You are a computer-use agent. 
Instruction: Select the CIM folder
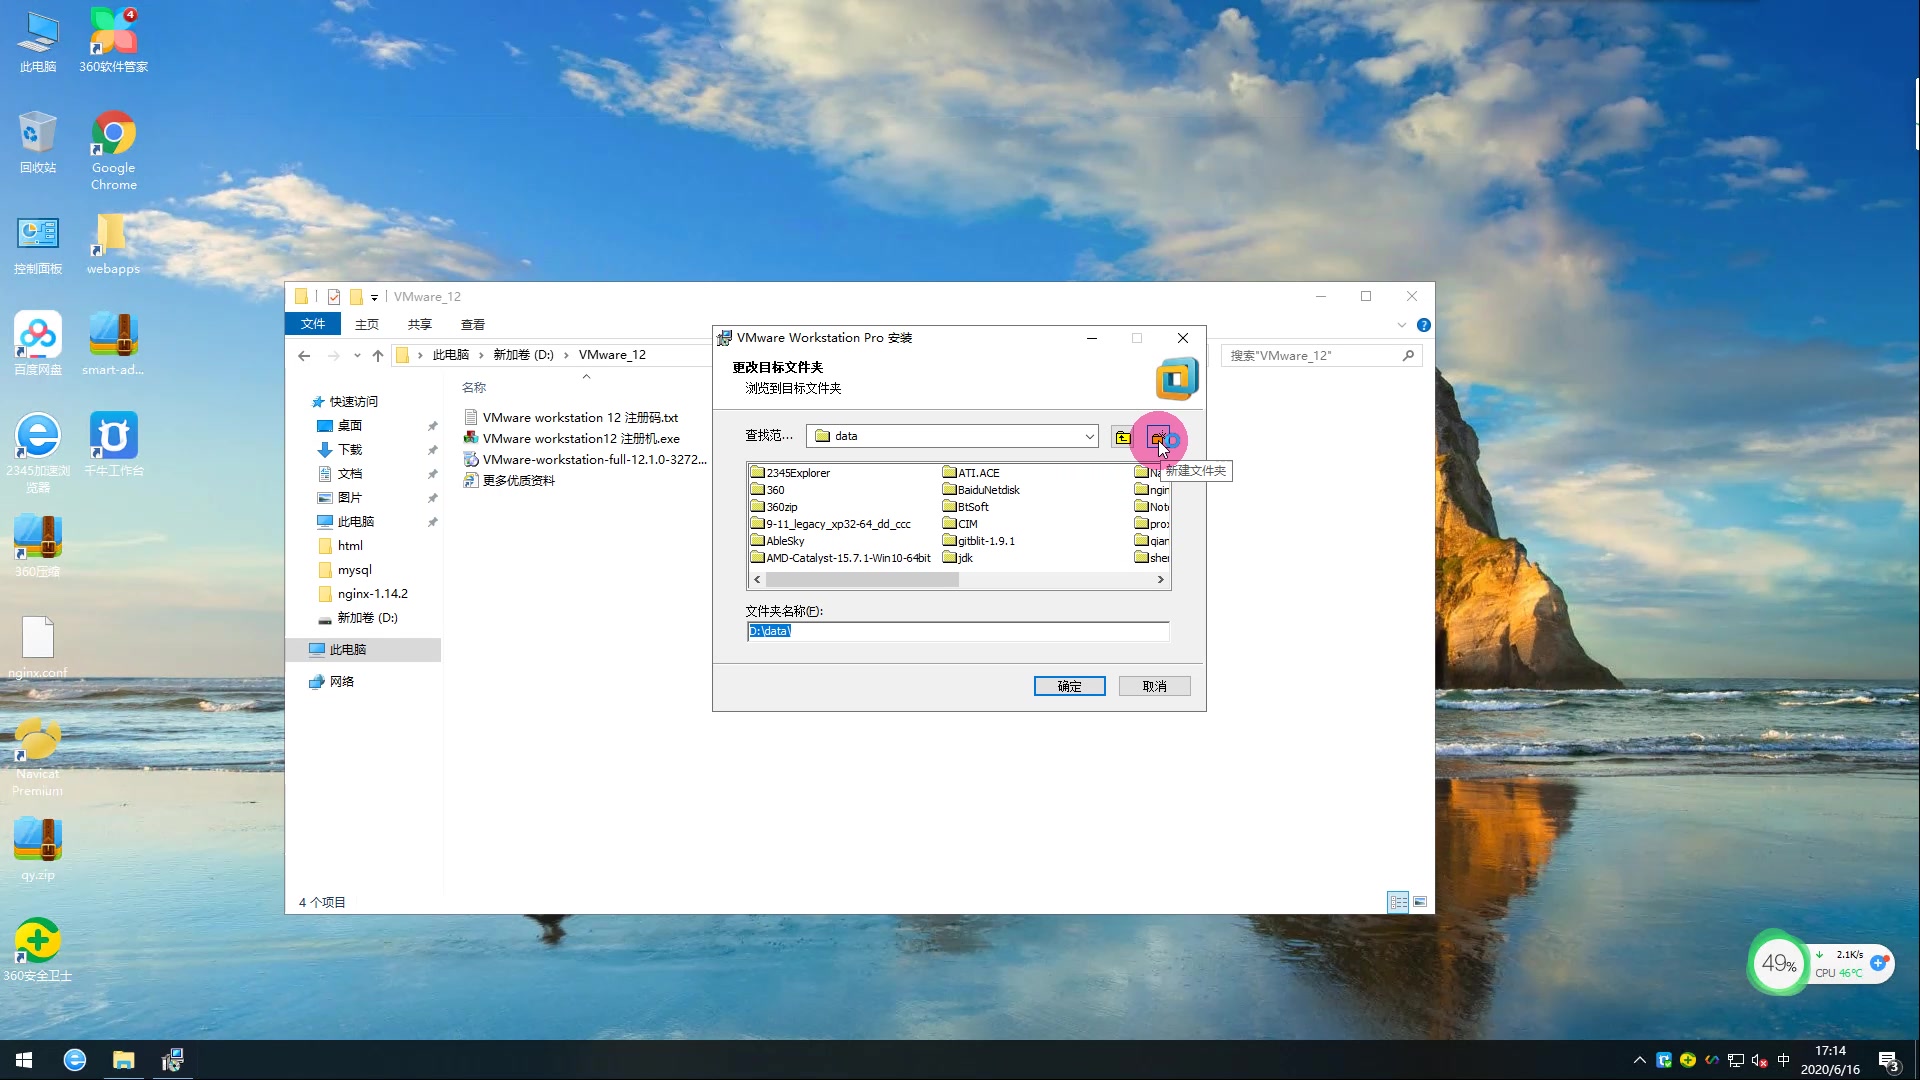click(960, 524)
